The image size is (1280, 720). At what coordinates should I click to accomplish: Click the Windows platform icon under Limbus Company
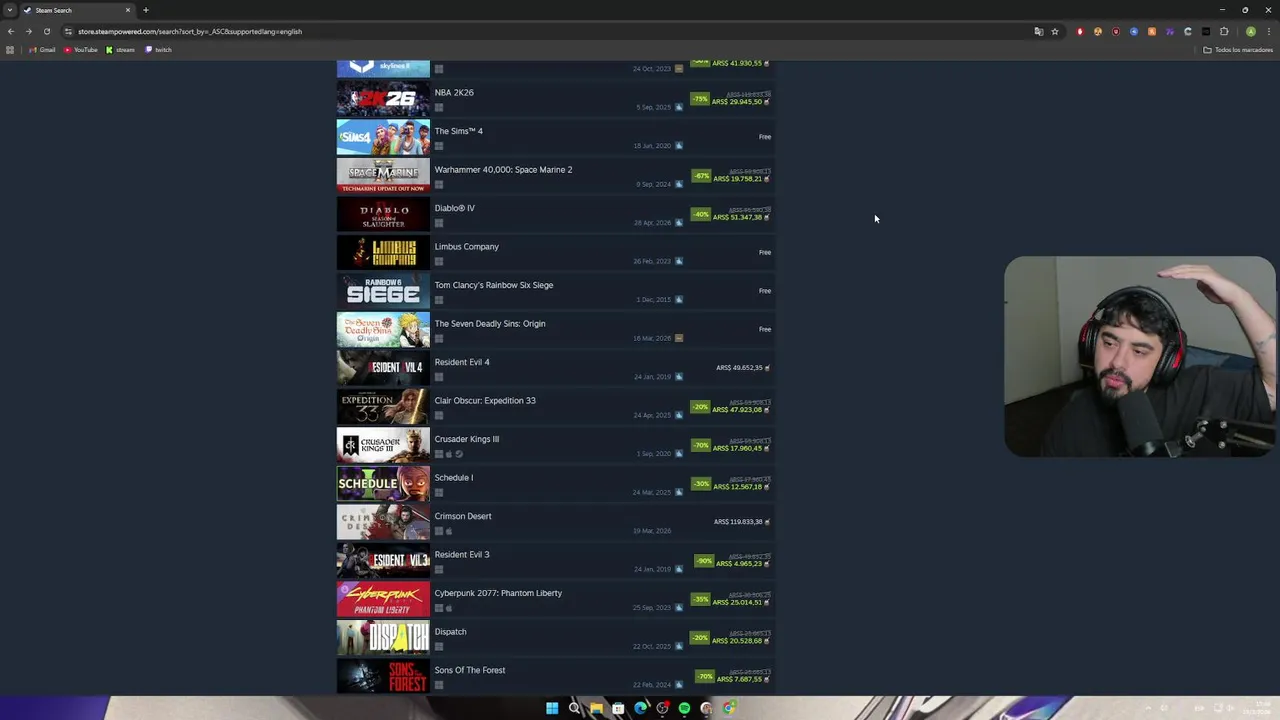pos(439,261)
